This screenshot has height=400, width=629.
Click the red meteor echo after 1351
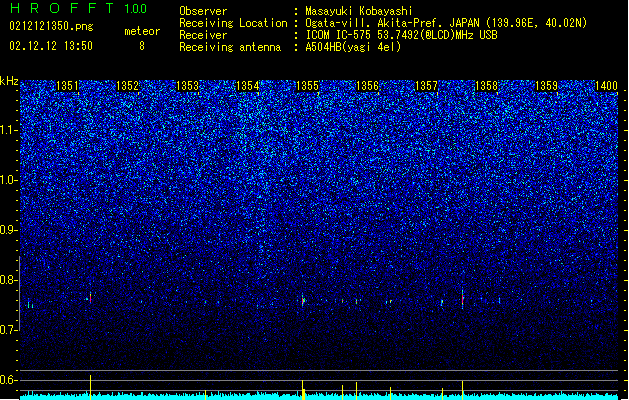pos(91,298)
